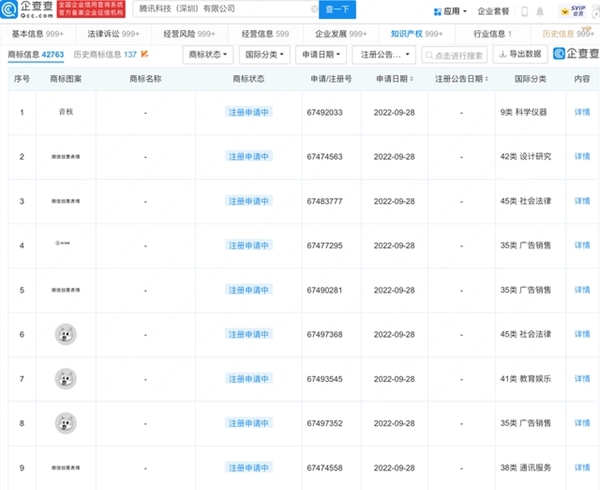Select 商标信息 42763 sub-tab
This screenshot has height=490, width=600.
coord(36,55)
